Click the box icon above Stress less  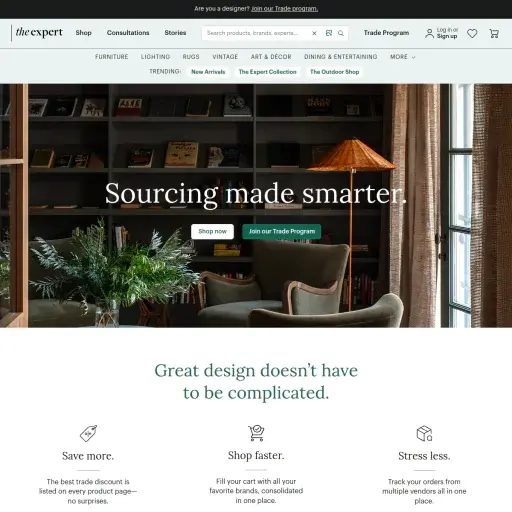tap(424, 433)
